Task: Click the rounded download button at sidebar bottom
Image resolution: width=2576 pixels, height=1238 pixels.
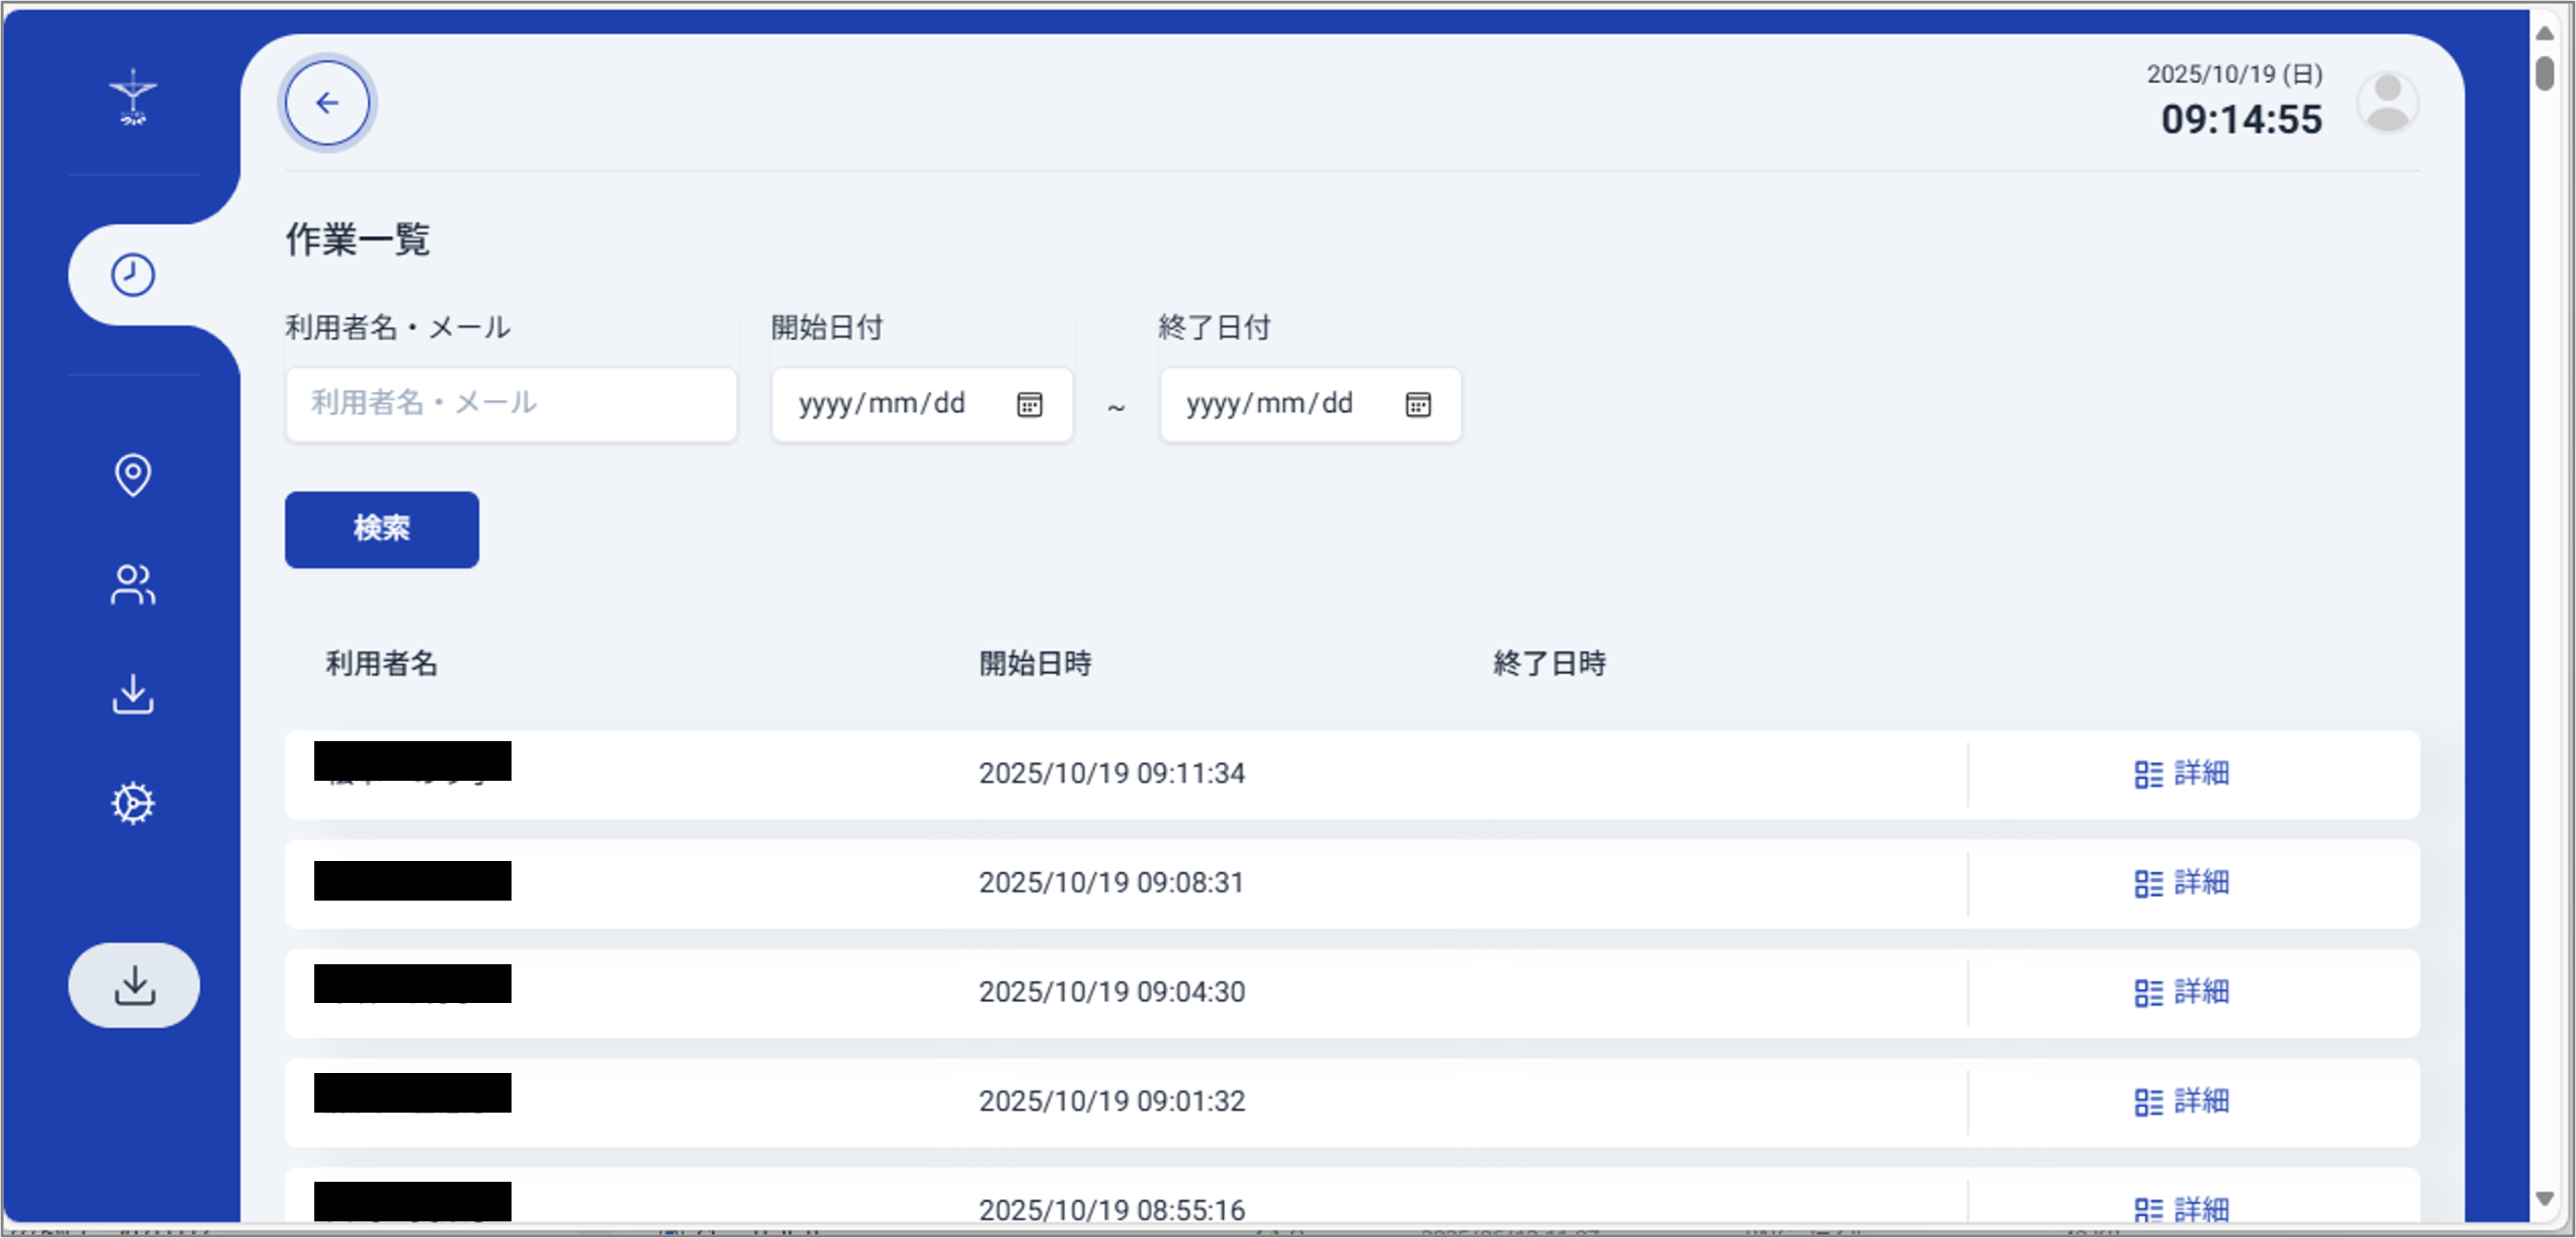Action: [x=134, y=985]
